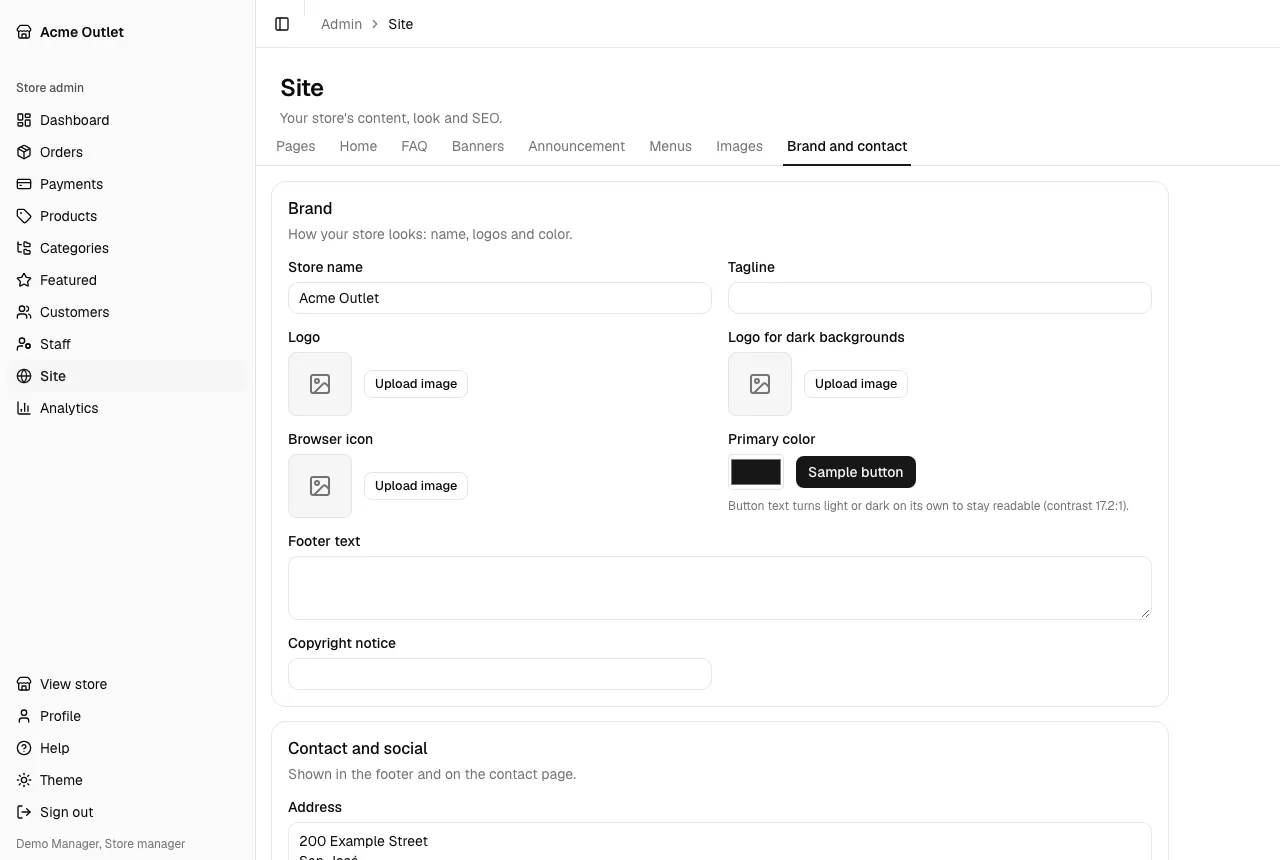Click the Browser icon placeholder thumbnail

[x=320, y=486]
